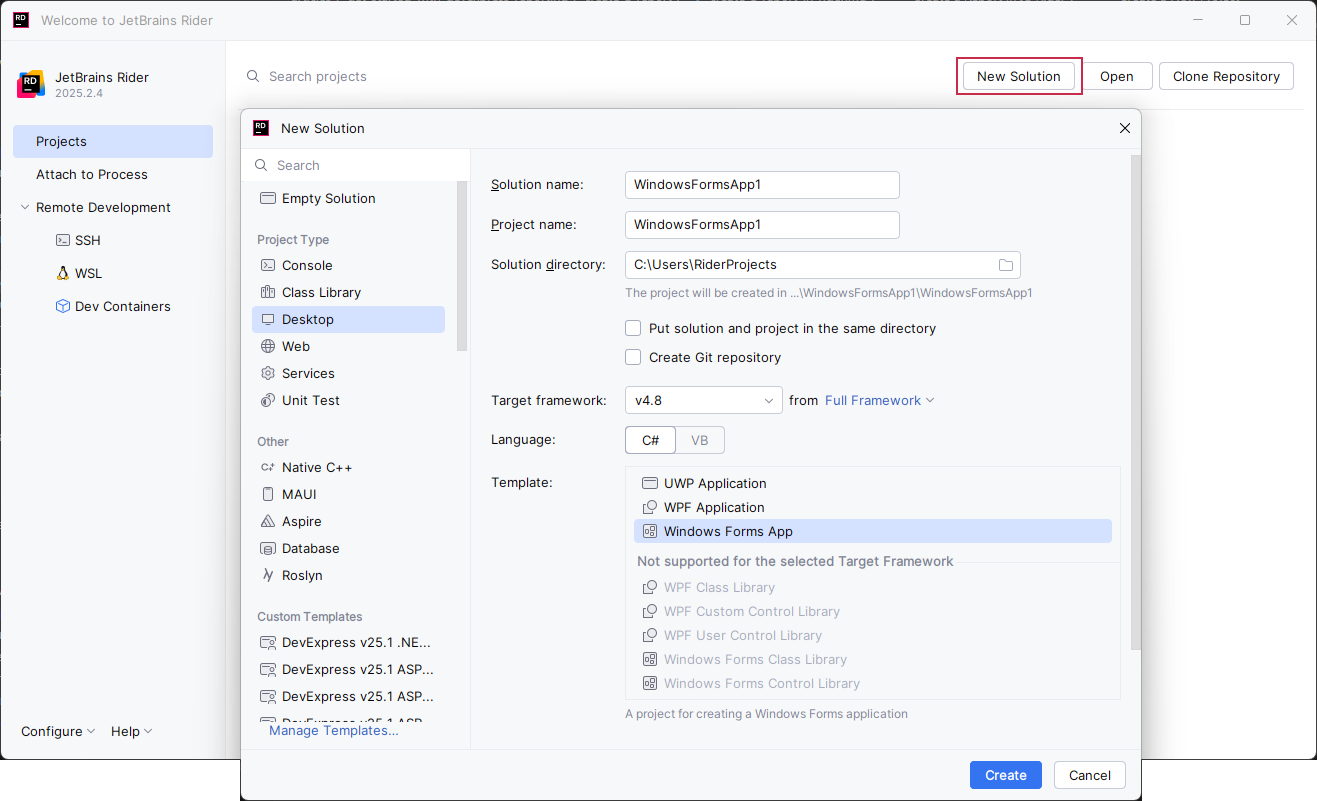This screenshot has height=801, width=1317.
Task: Enable Create Git repository
Action: 633,357
